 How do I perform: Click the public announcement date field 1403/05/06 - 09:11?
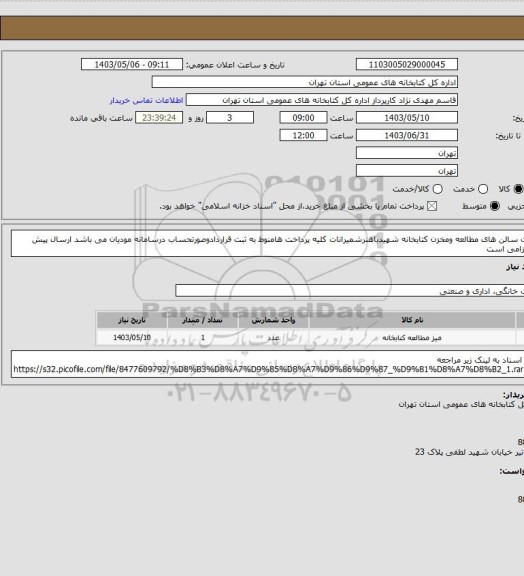[132, 64]
